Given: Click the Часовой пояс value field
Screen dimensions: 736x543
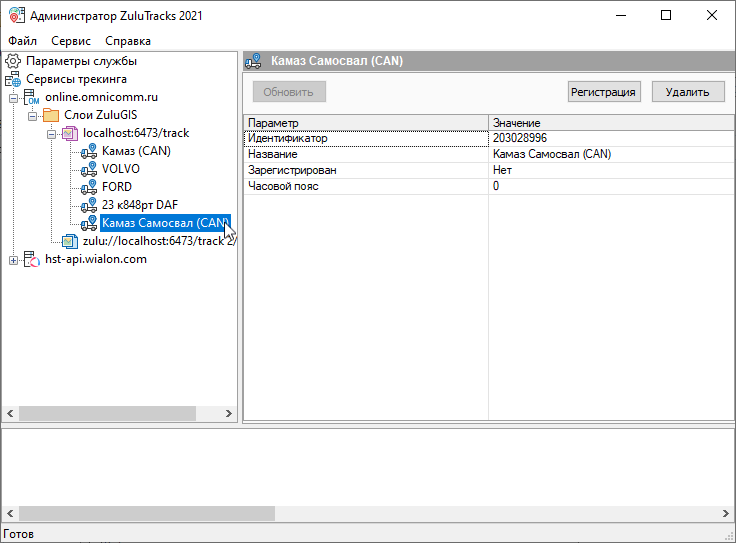Looking at the screenshot, I should [610, 186].
